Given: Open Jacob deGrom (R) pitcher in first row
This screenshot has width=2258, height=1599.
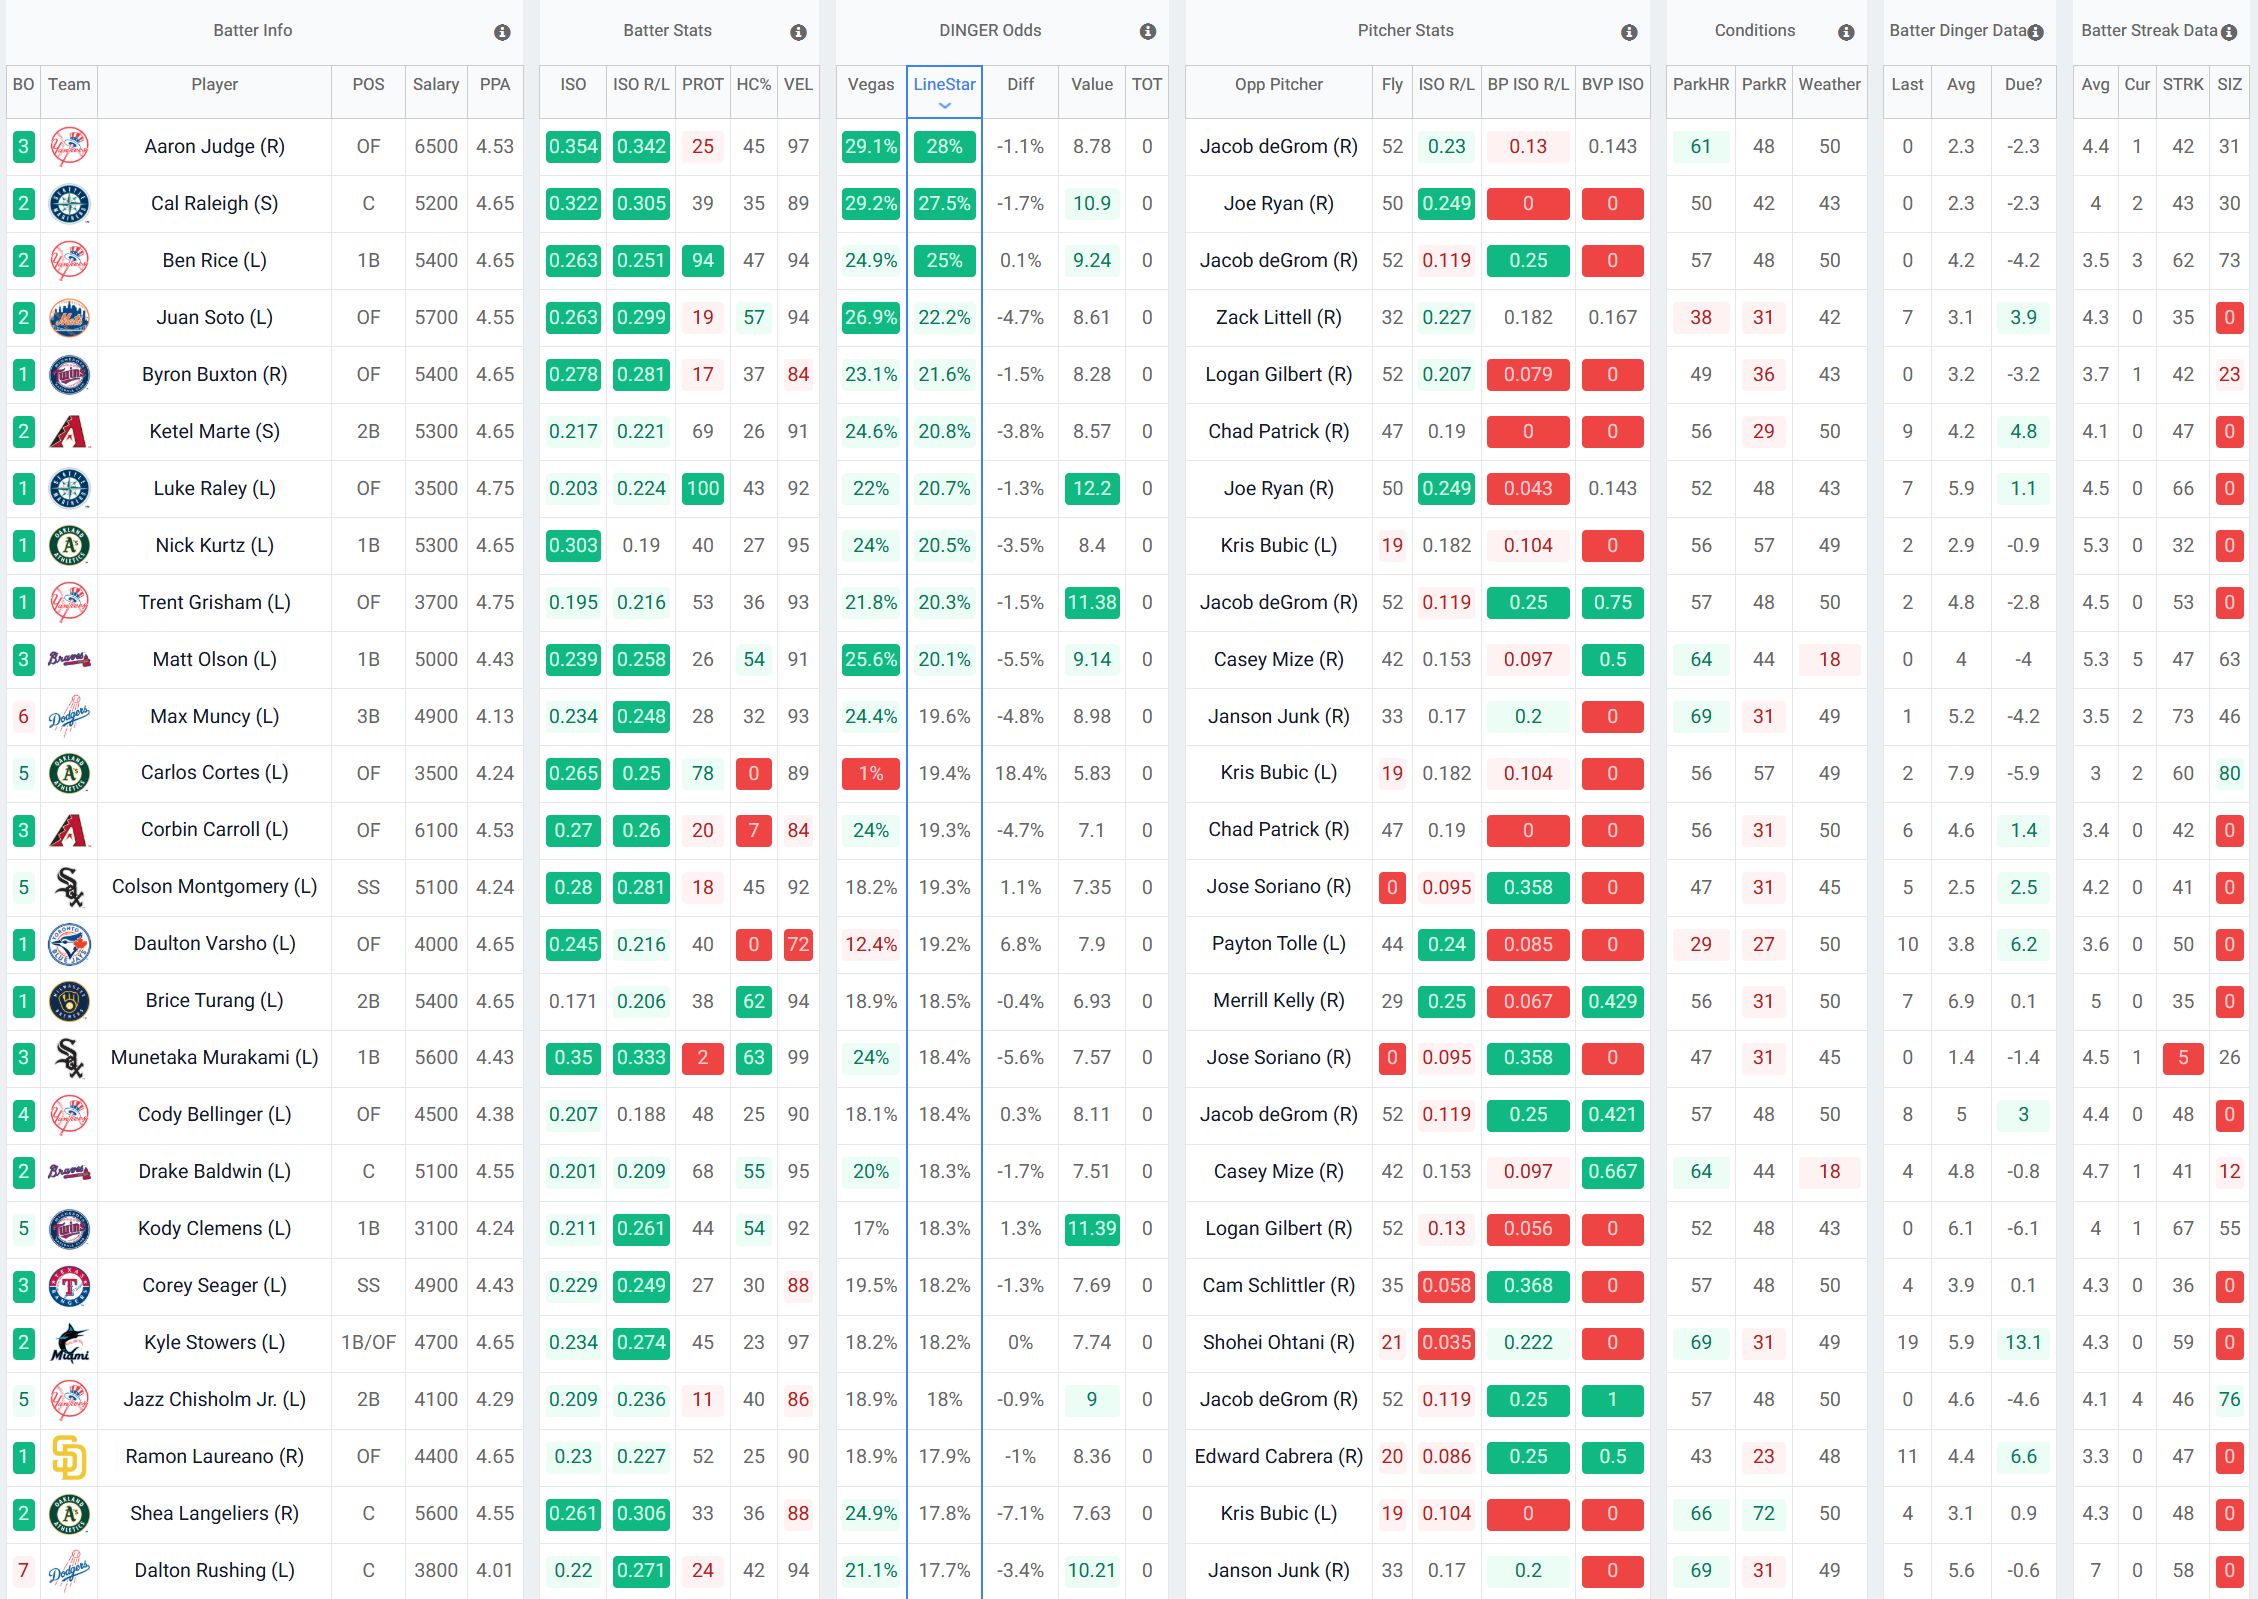Looking at the screenshot, I should (1278, 147).
